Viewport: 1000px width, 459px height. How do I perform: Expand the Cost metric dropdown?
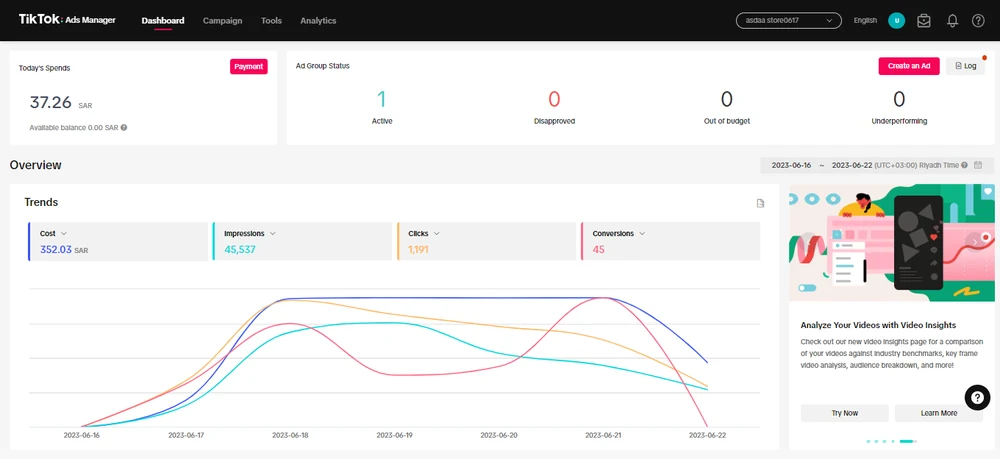[64, 234]
